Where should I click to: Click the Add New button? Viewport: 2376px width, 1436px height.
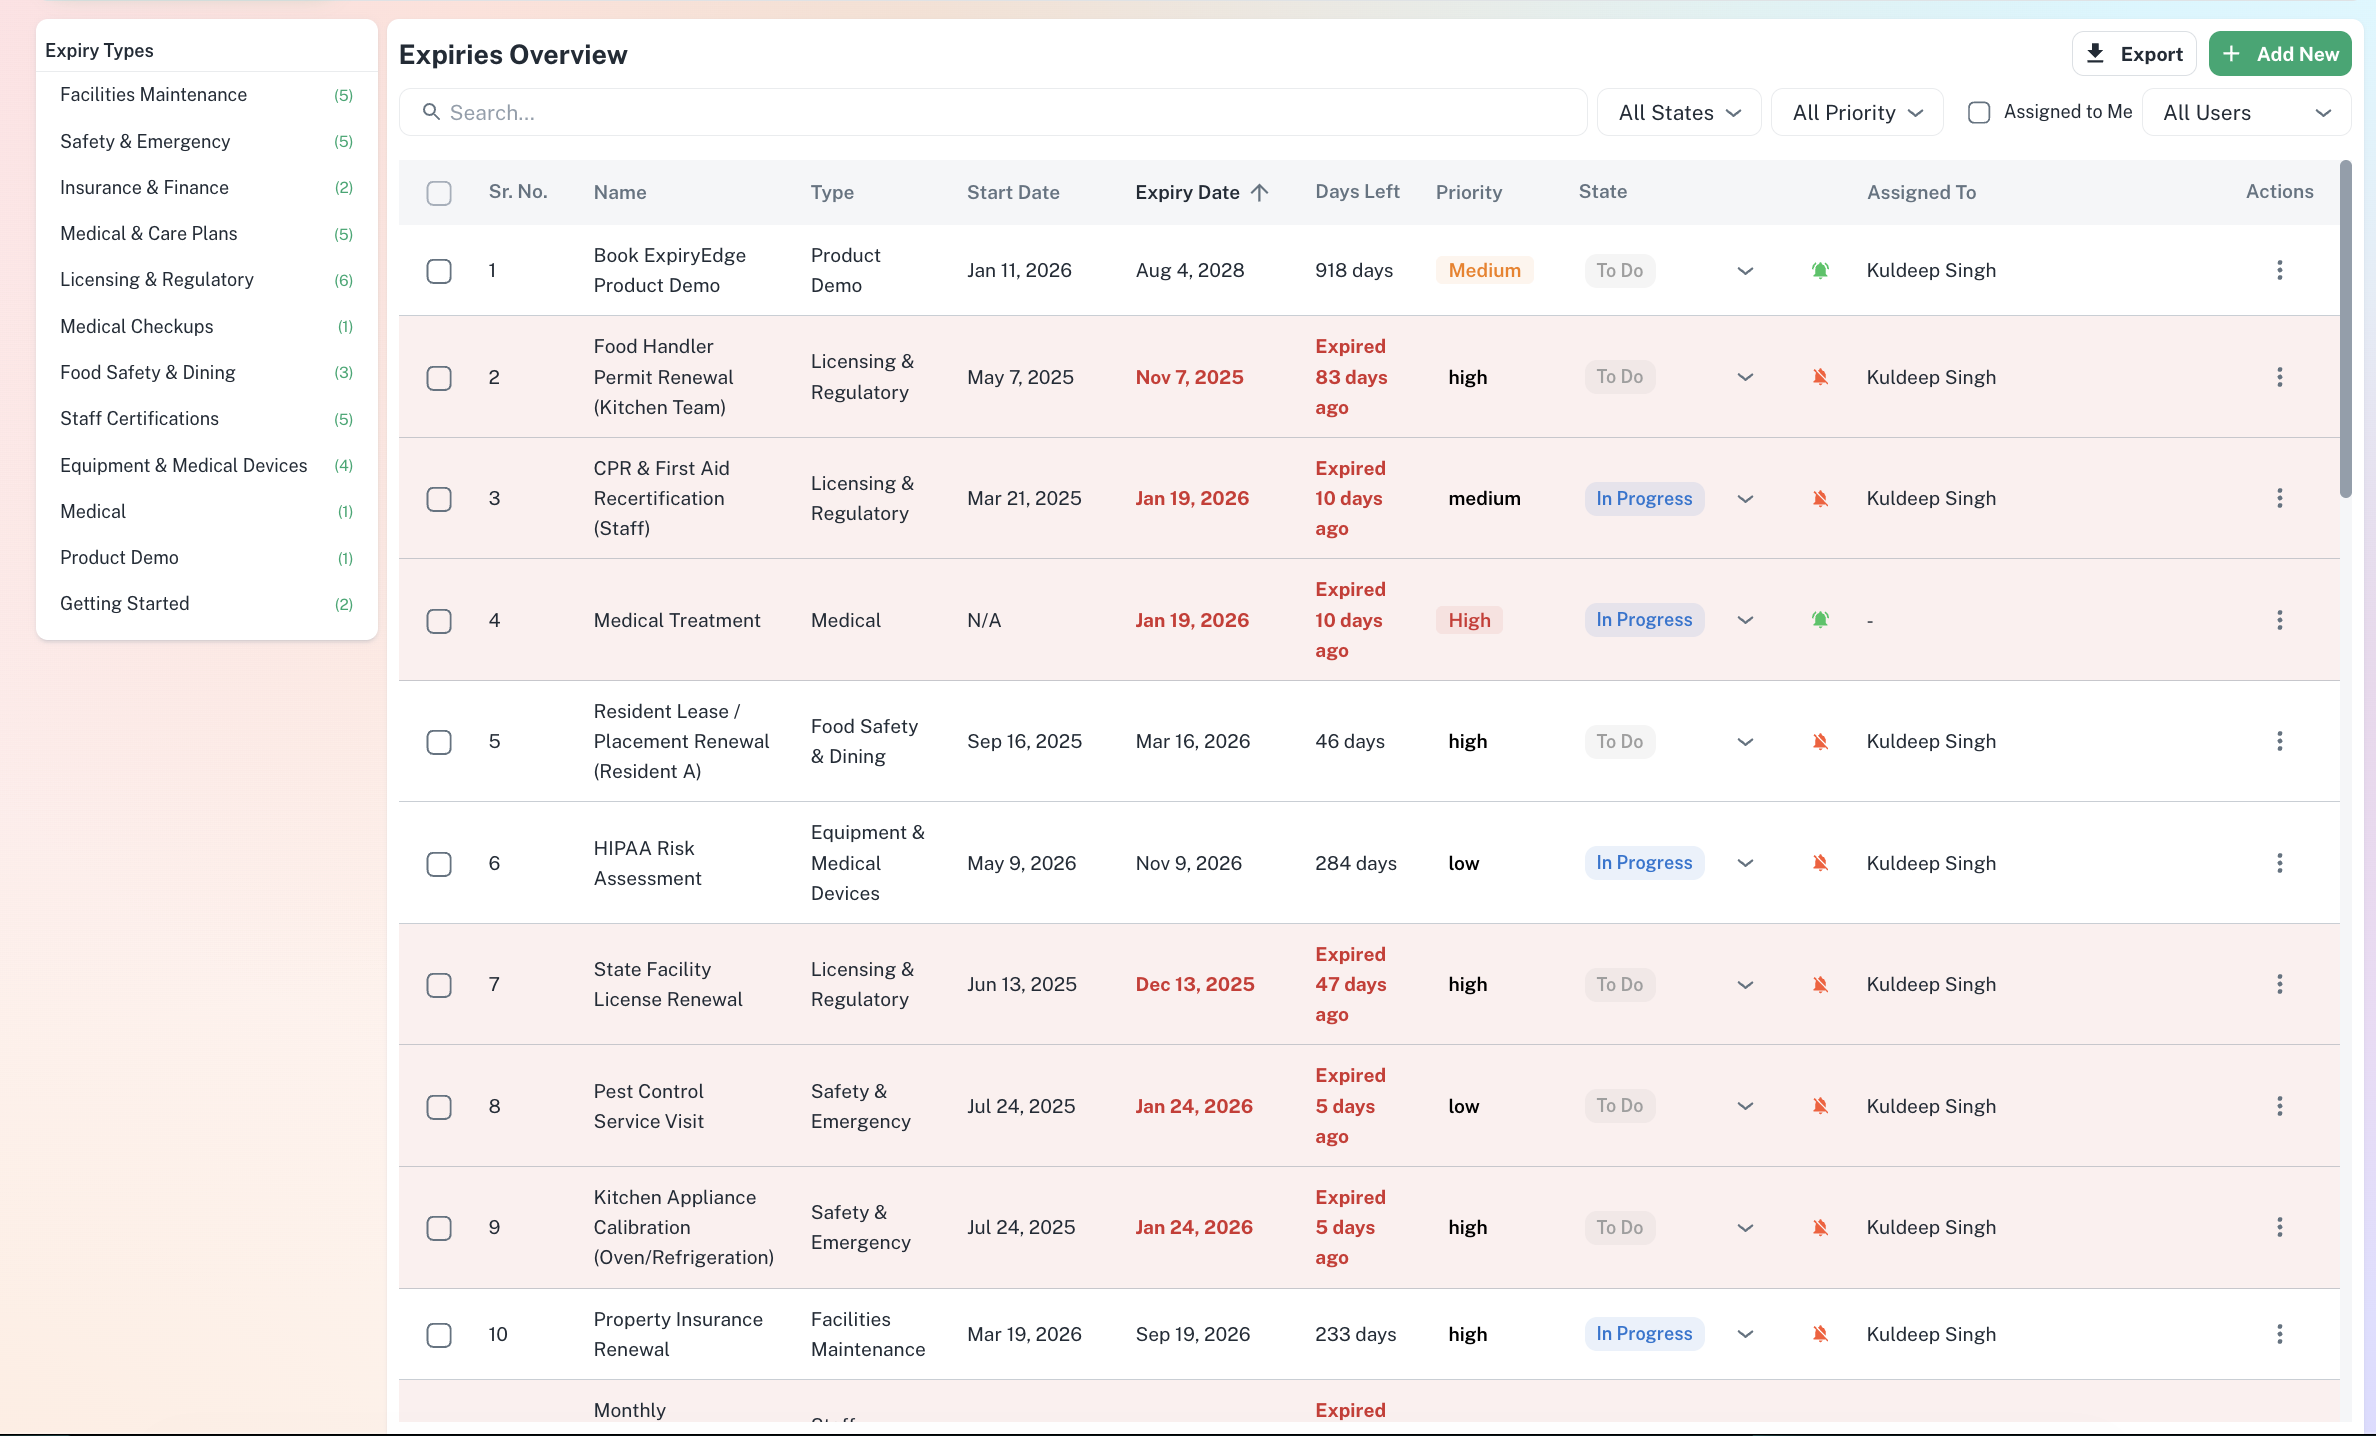[2280, 54]
